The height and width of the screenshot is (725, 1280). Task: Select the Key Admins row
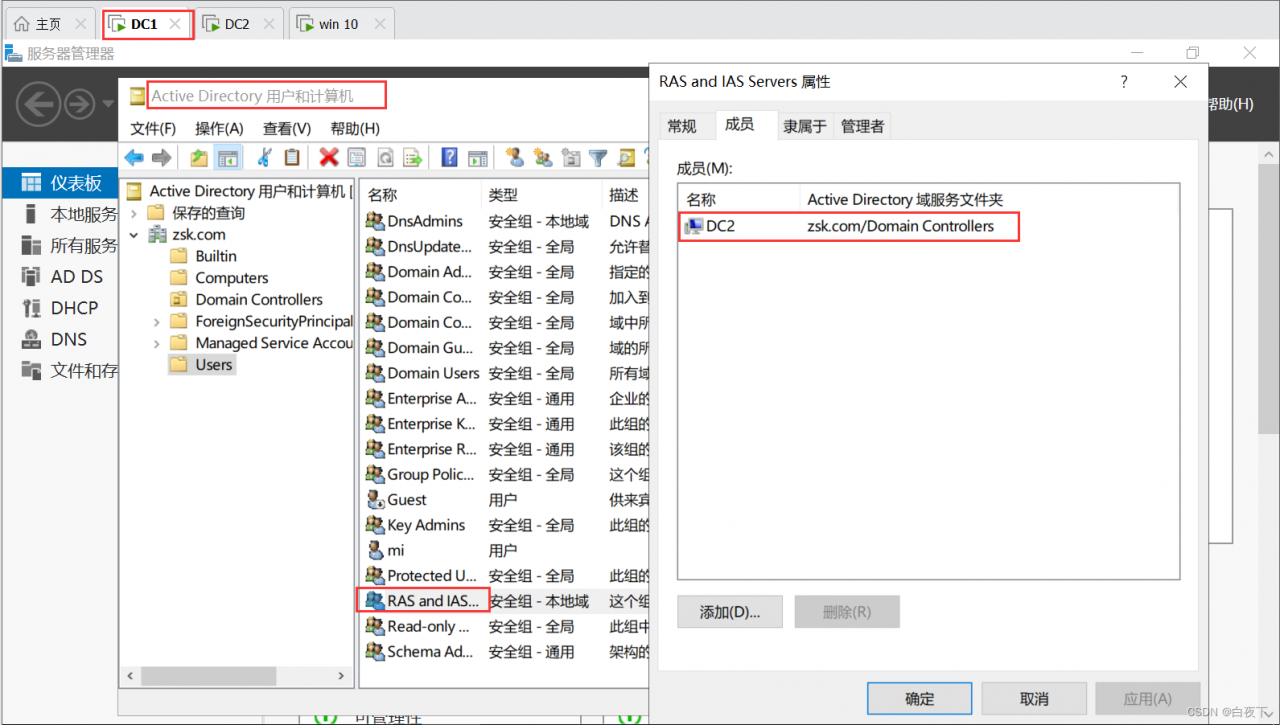[x=505, y=525]
